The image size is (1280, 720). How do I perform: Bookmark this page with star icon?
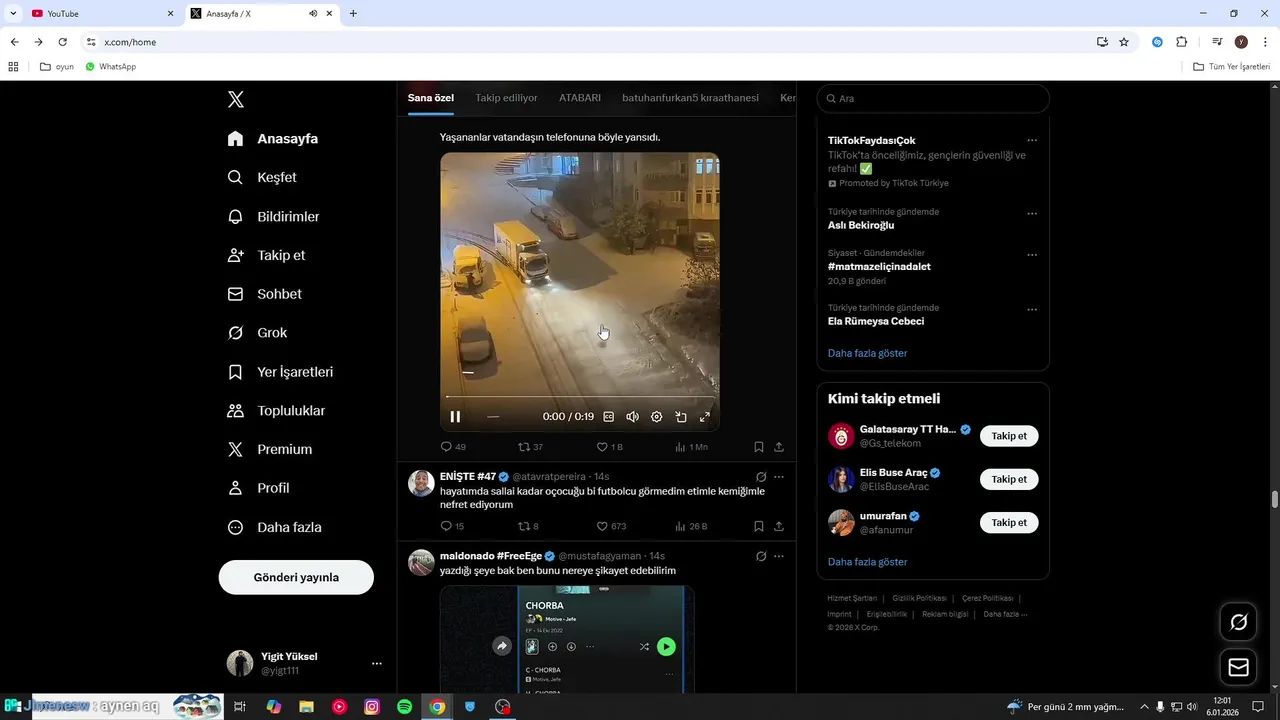(x=1124, y=42)
